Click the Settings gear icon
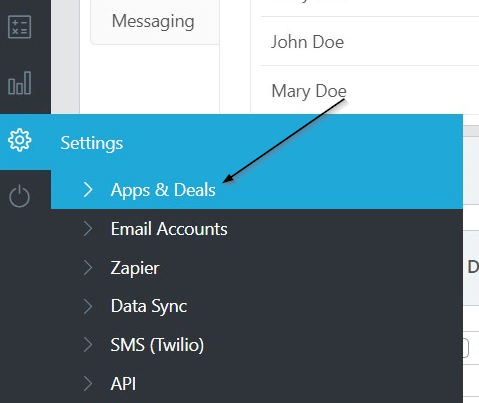 (20, 140)
